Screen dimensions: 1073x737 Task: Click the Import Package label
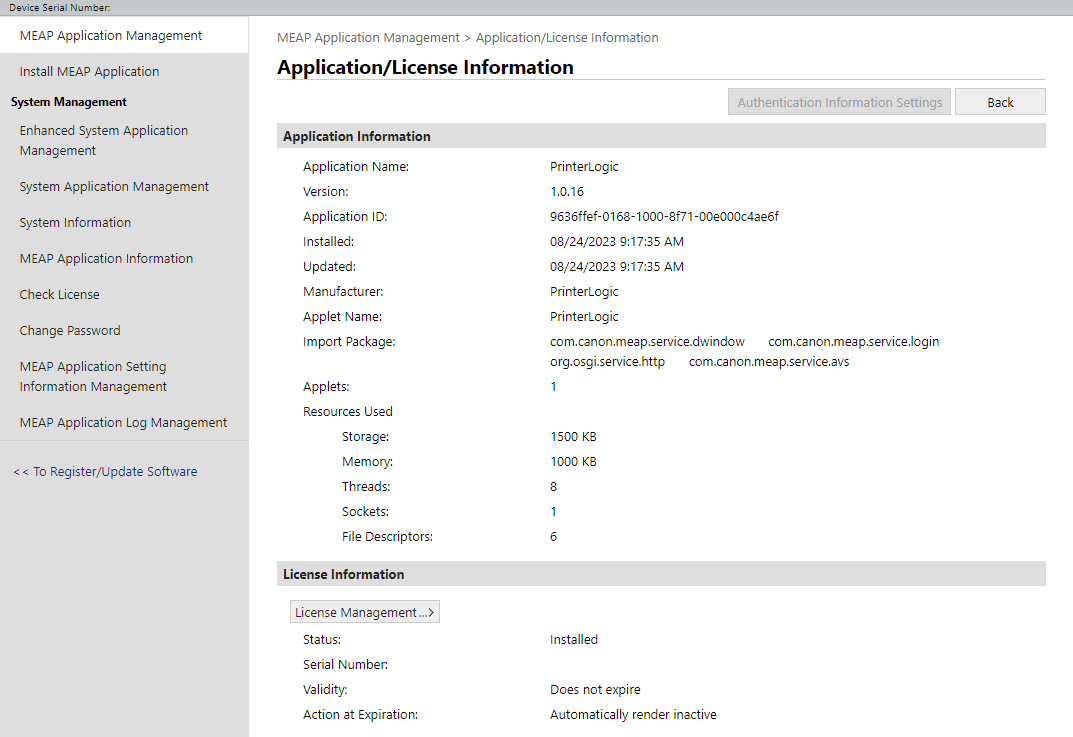point(349,341)
